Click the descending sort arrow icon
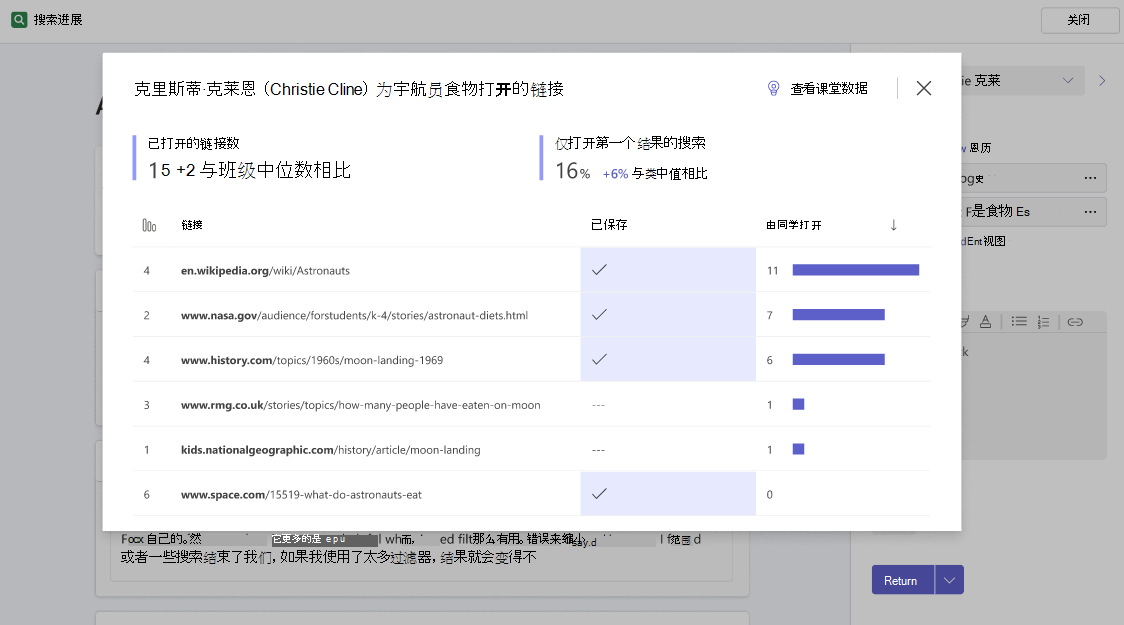This screenshot has height=625, width=1124. click(x=893, y=225)
